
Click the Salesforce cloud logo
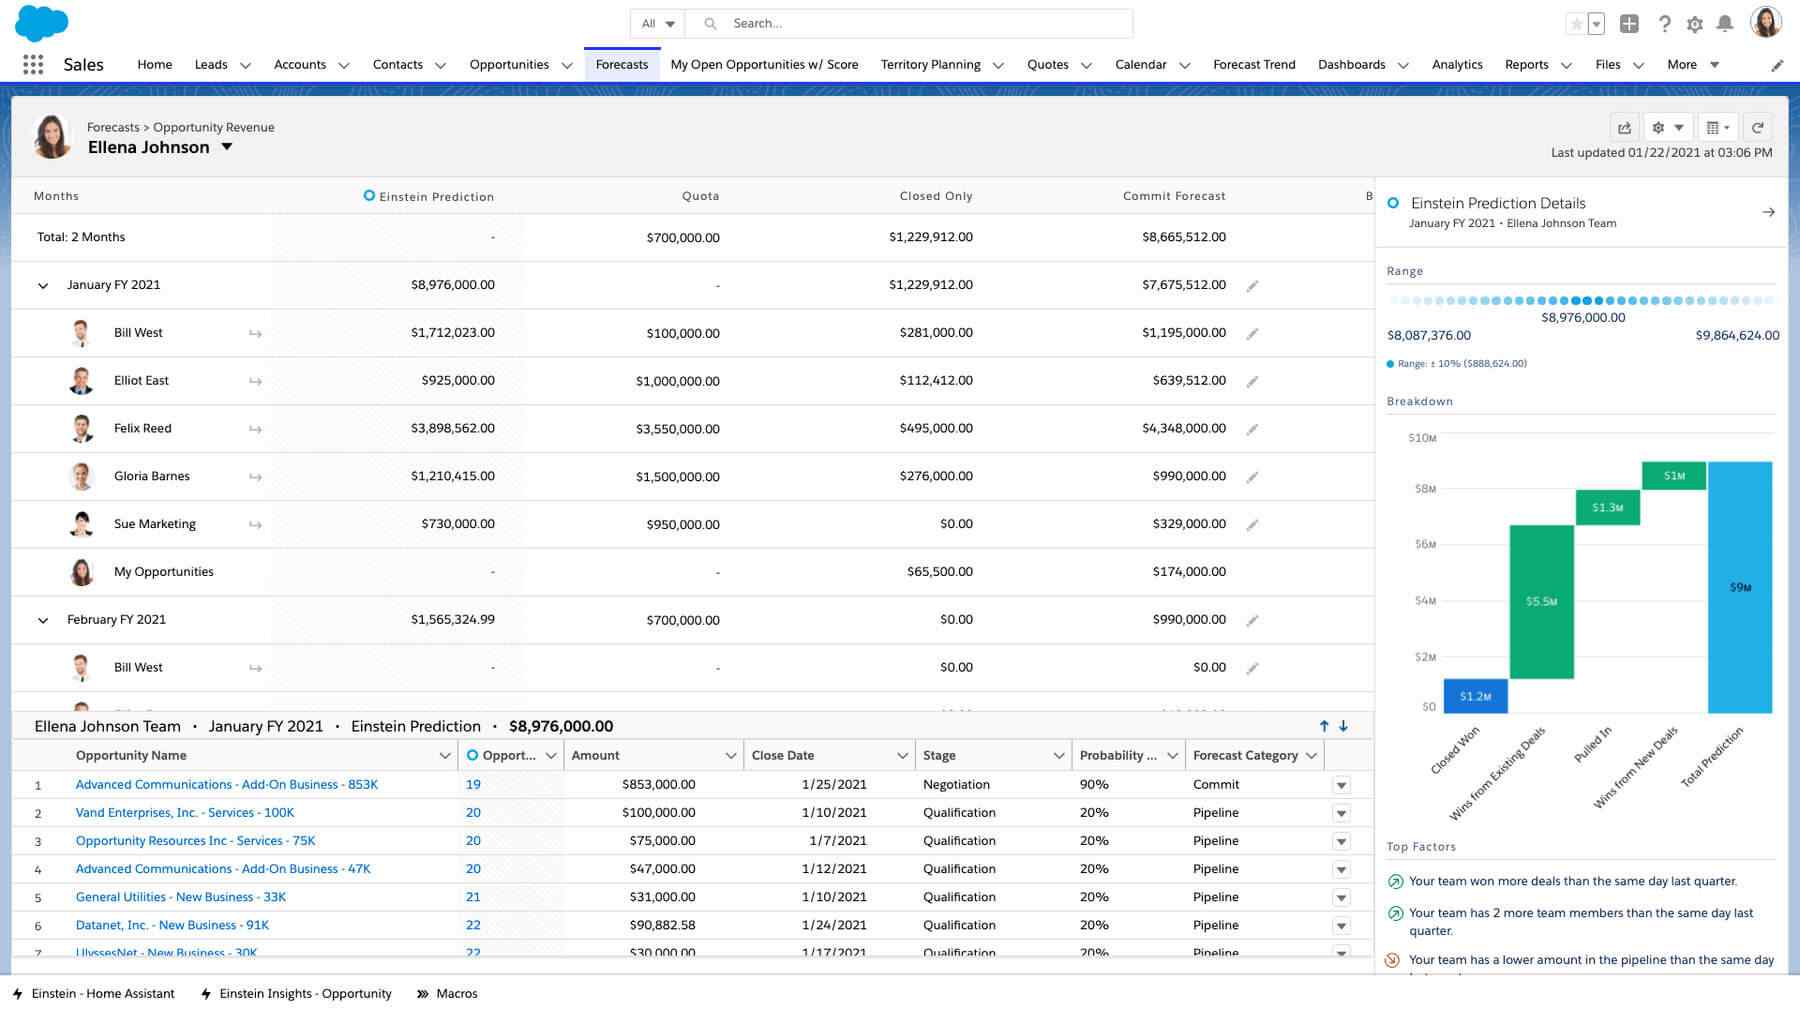point(42,22)
